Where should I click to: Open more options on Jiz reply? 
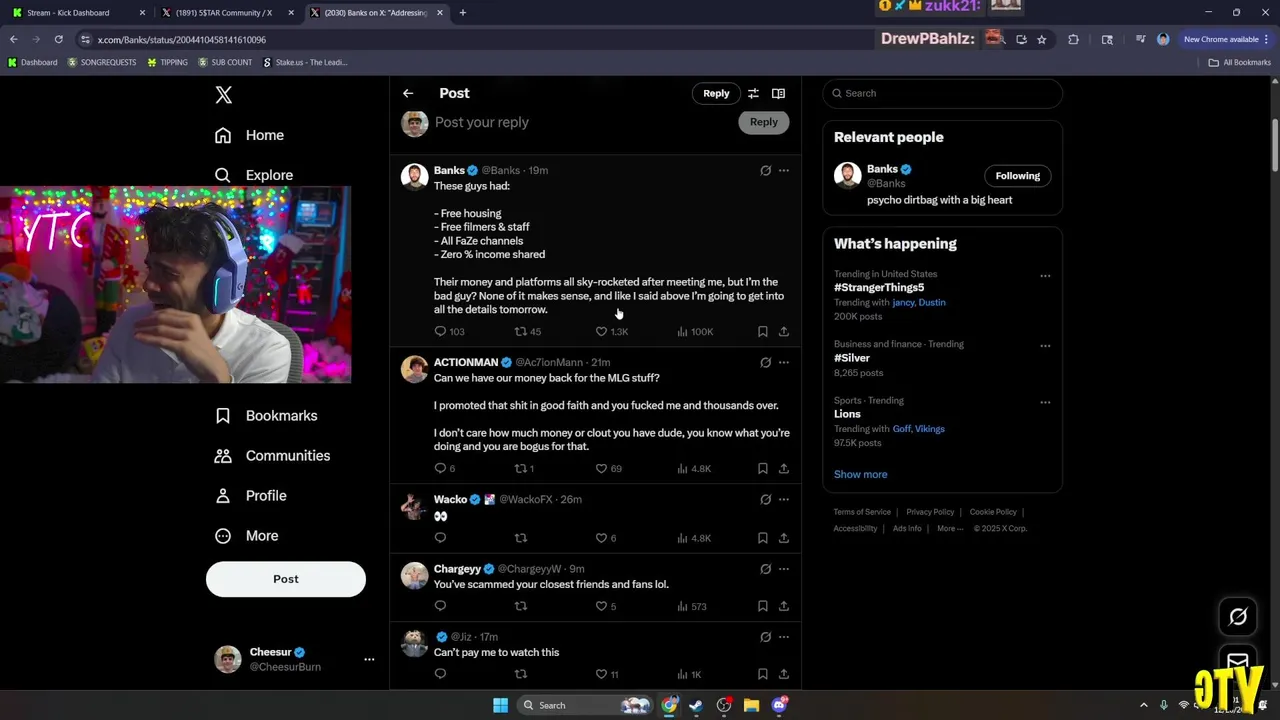point(784,637)
